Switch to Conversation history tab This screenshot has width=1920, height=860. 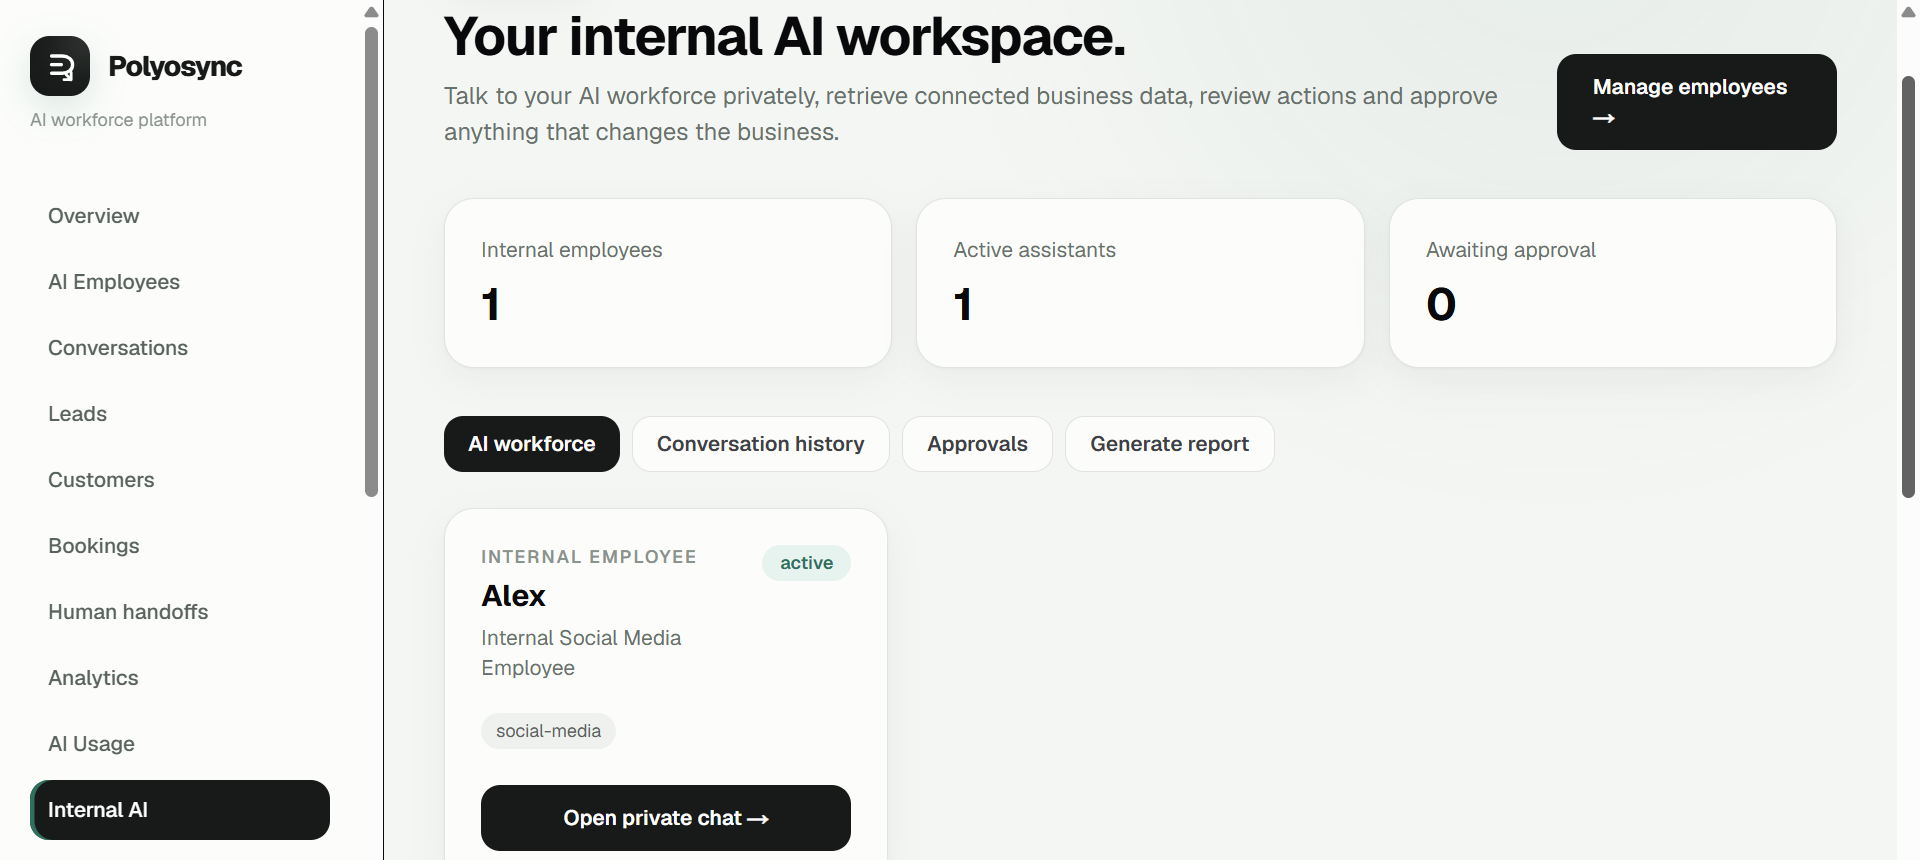(761, 444)
